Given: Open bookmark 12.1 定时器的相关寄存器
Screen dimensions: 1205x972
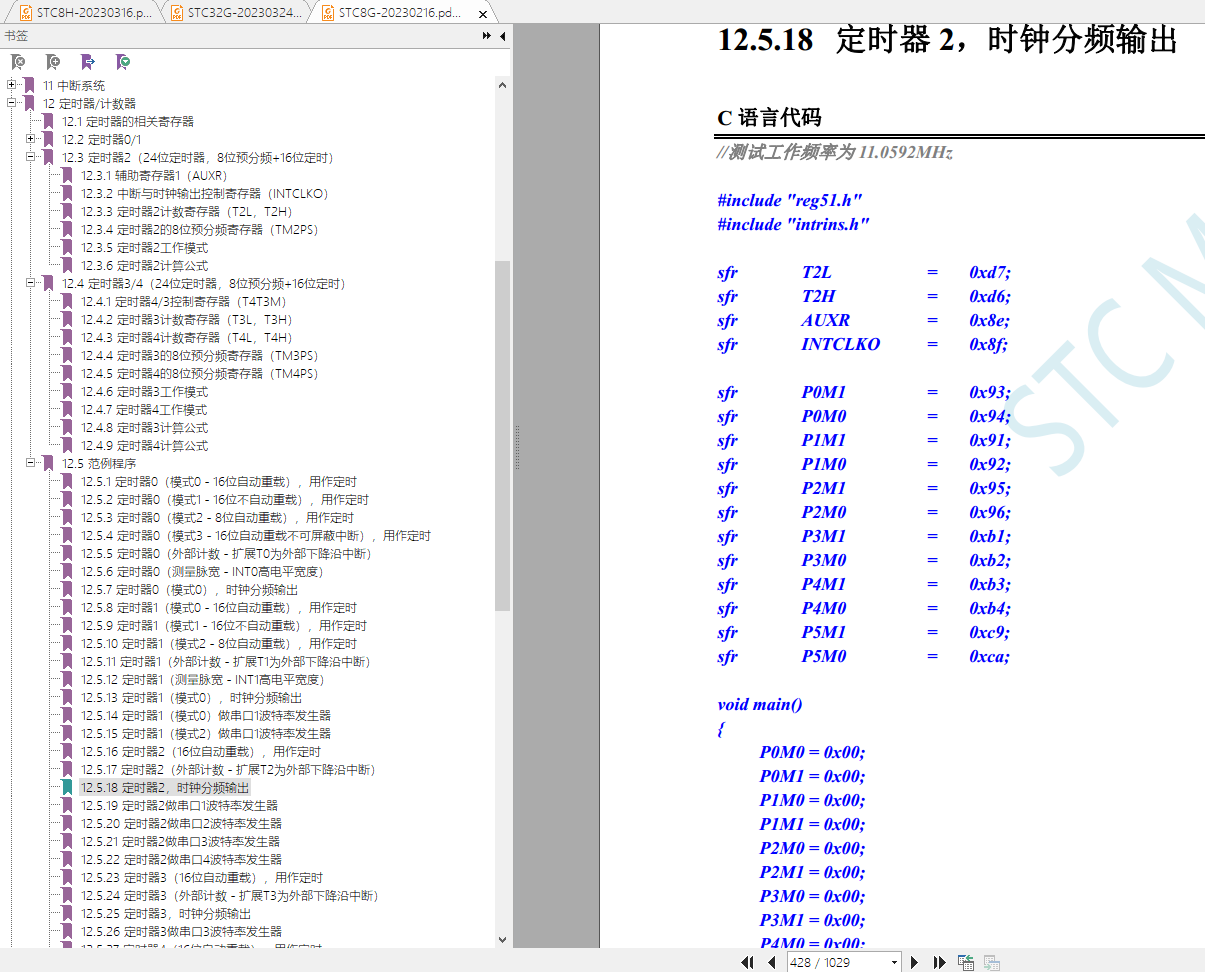Looking at the screenshot, I should coord(128,121).
